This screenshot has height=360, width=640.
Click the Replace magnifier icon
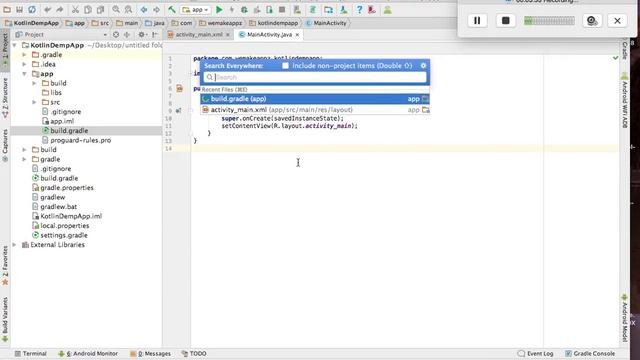tap(128, 9)
